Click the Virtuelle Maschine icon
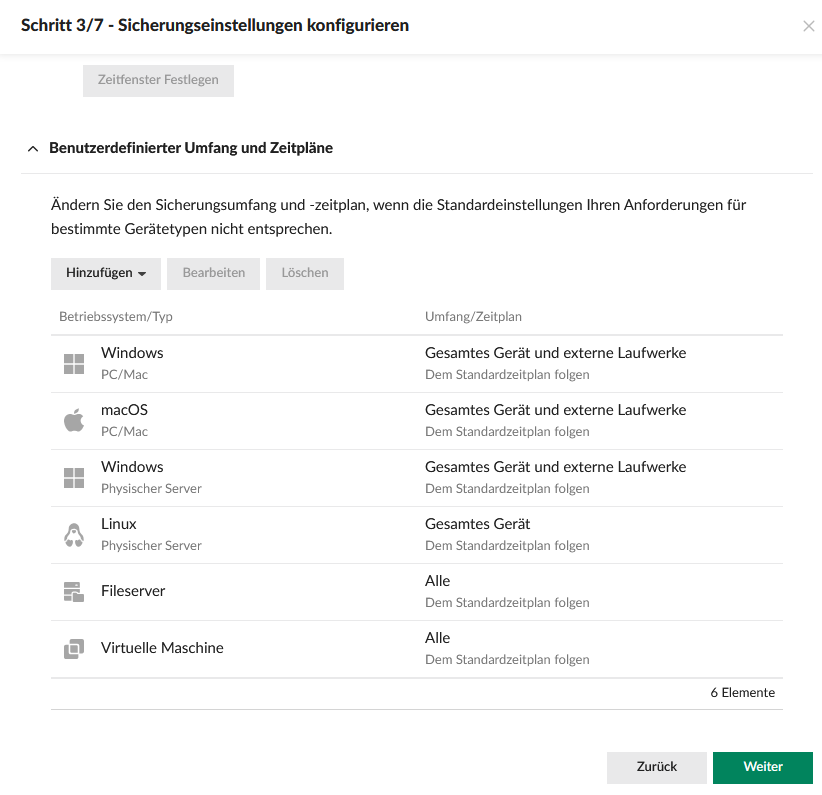The height and width of the screenshot is (795, 822). [74, 649]
